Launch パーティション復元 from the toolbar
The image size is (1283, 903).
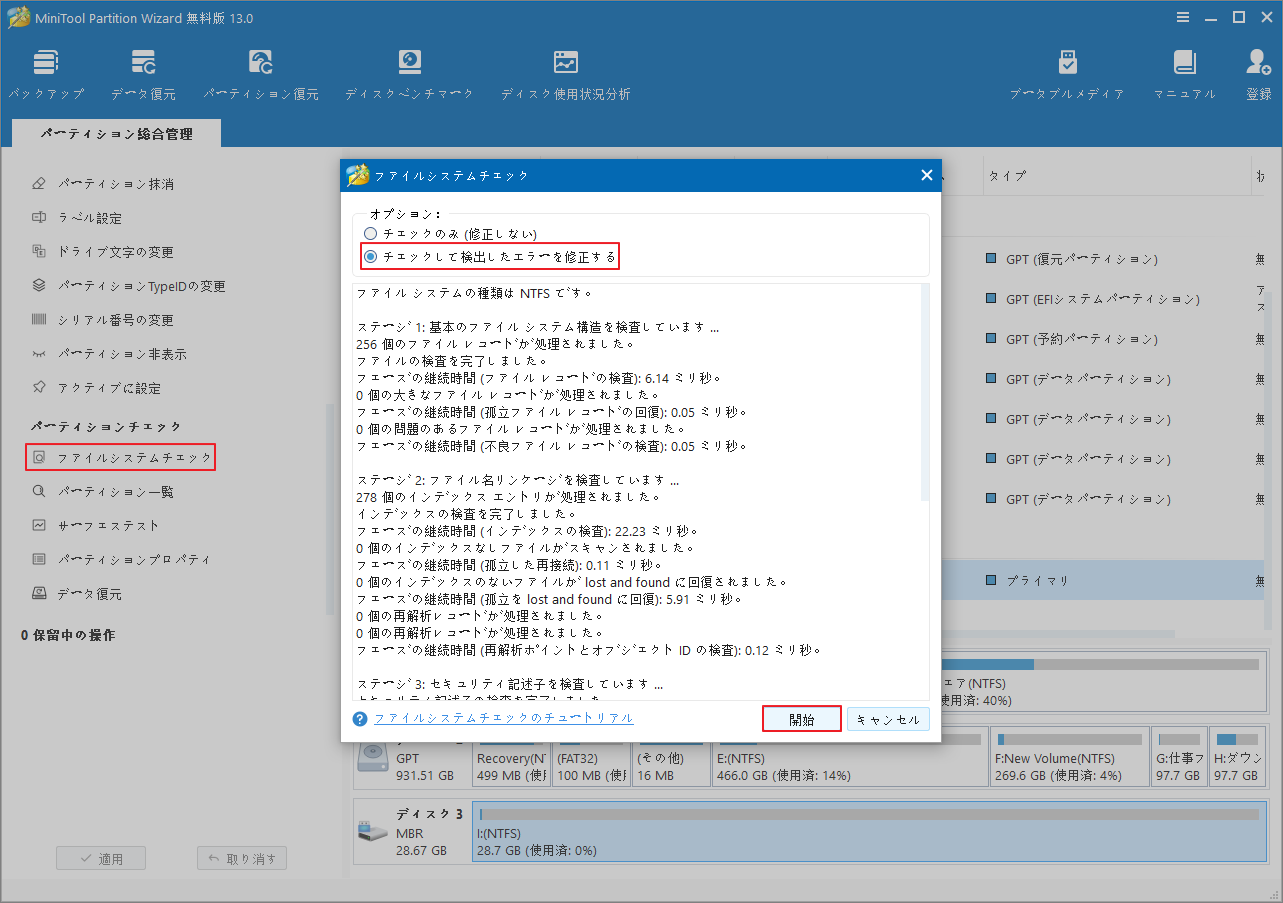coord(260,72)
